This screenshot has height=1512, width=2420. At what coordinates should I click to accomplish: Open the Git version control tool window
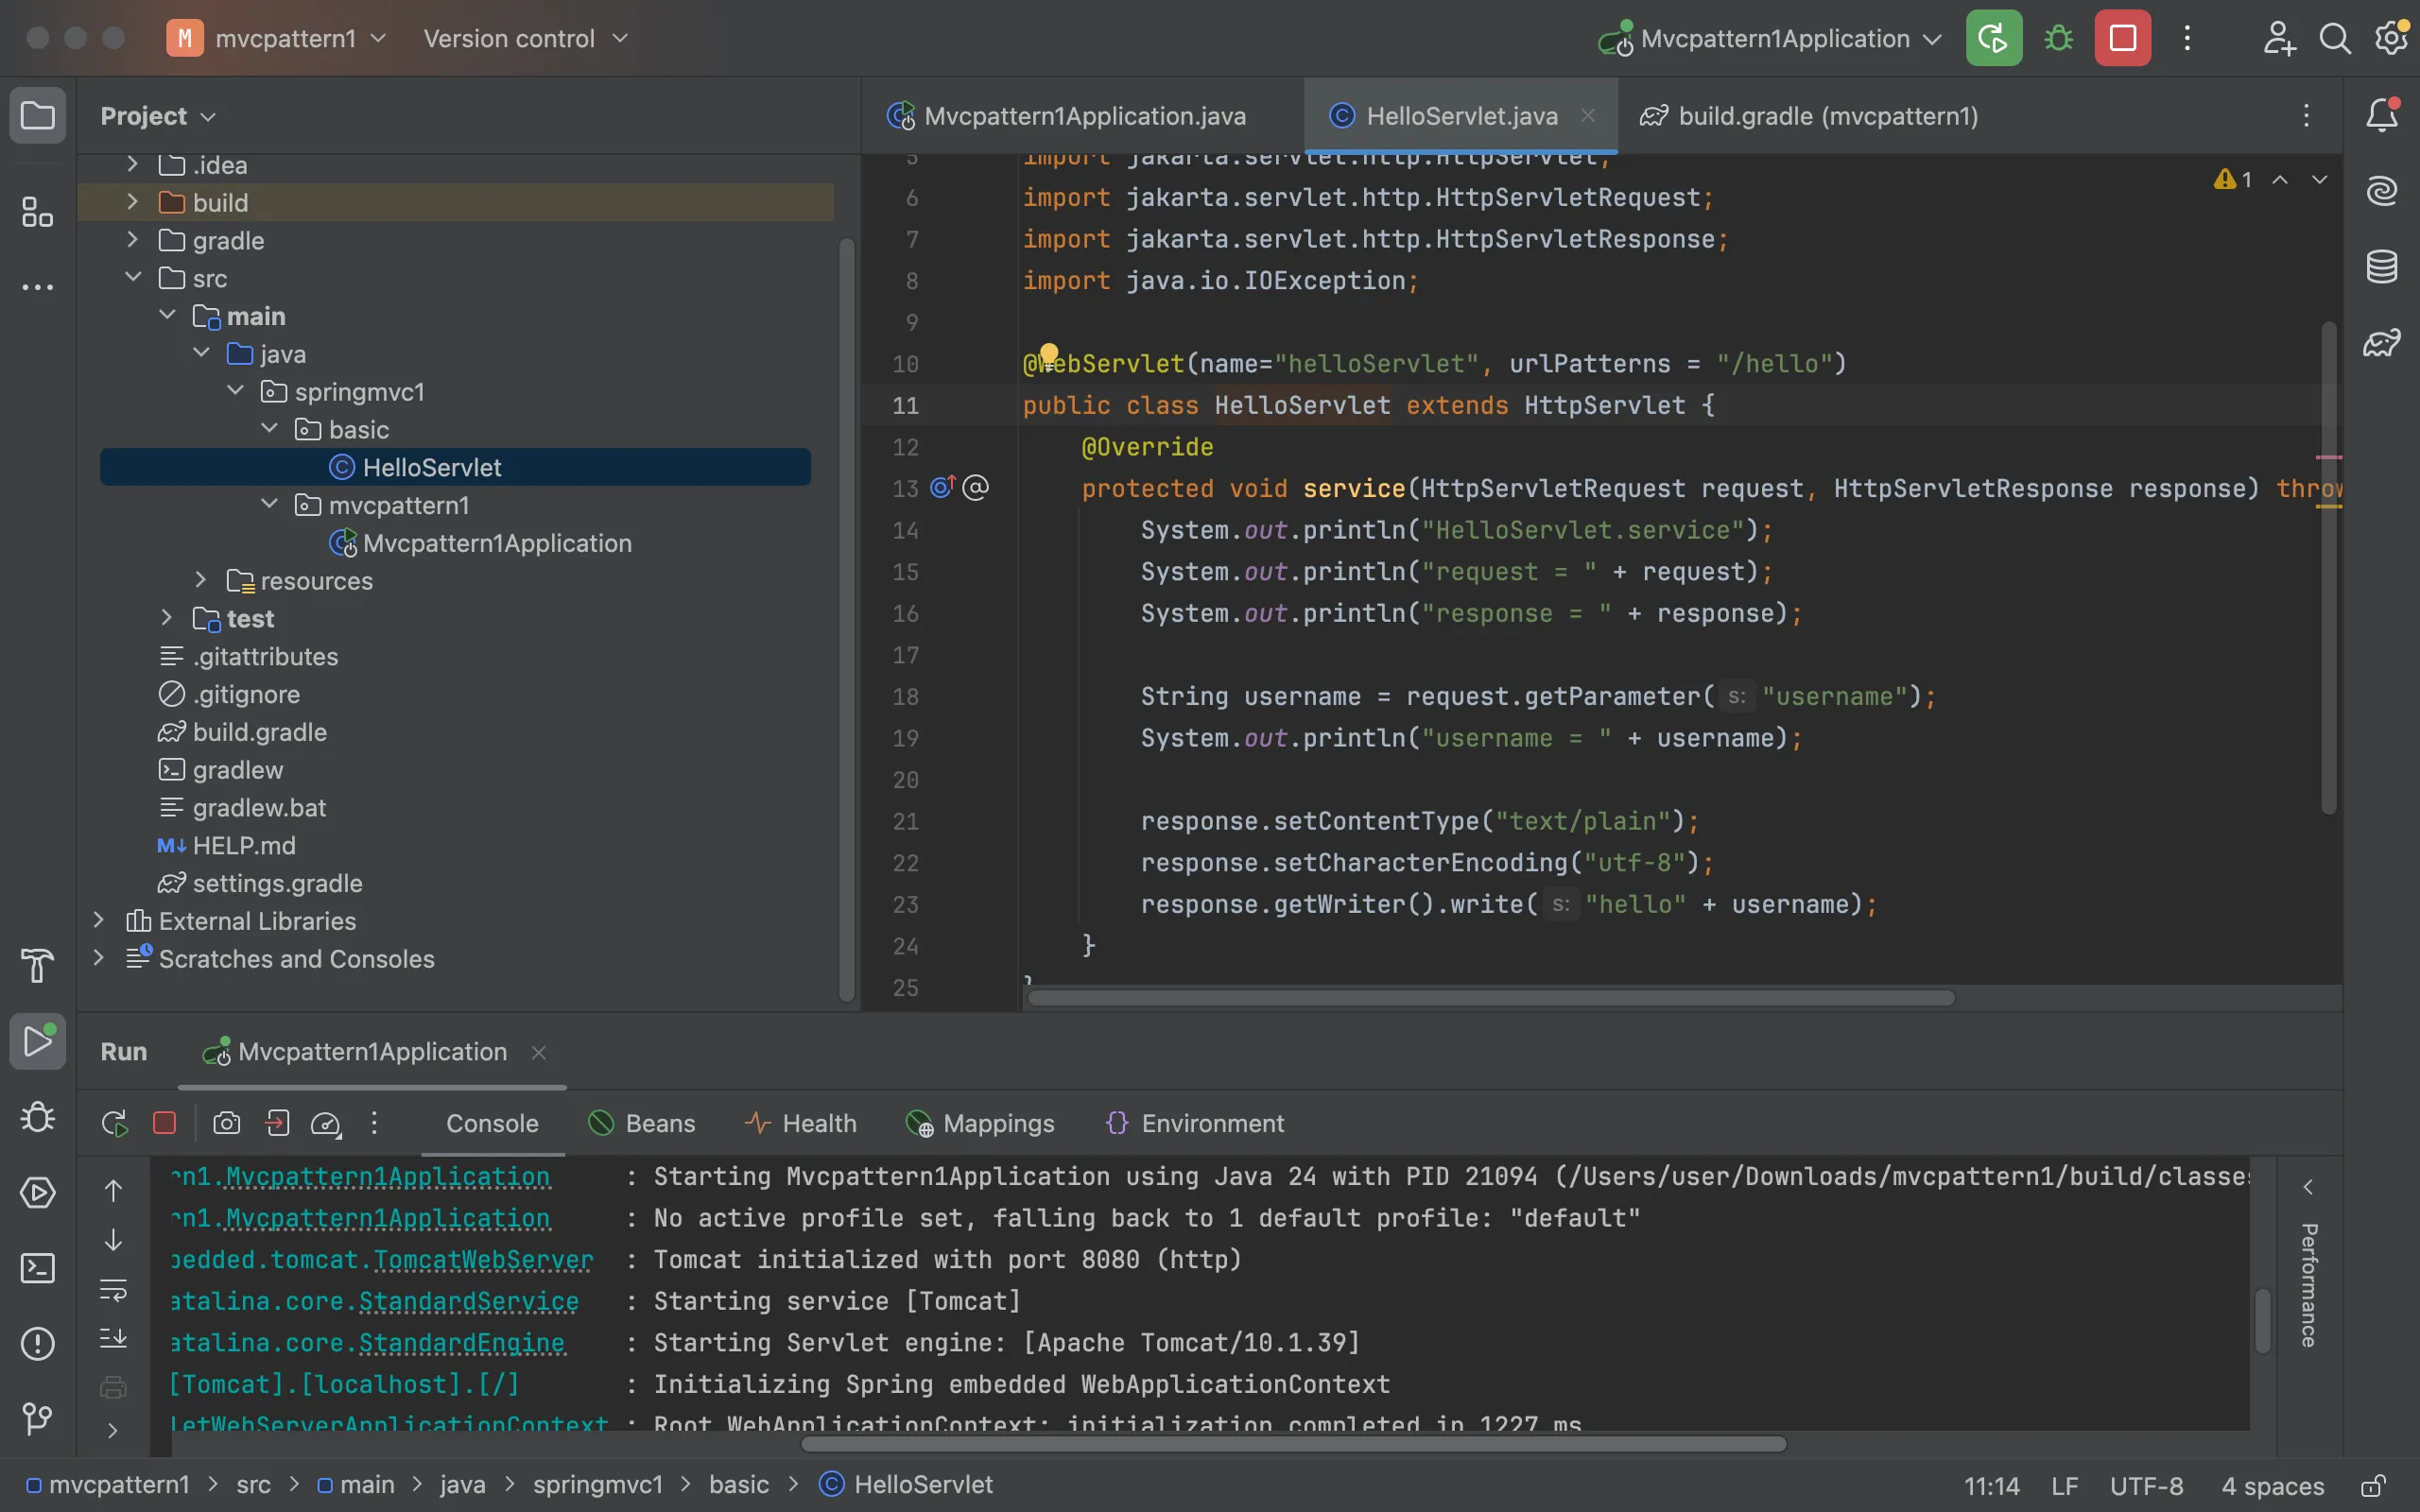click(x=38, y=1419)
